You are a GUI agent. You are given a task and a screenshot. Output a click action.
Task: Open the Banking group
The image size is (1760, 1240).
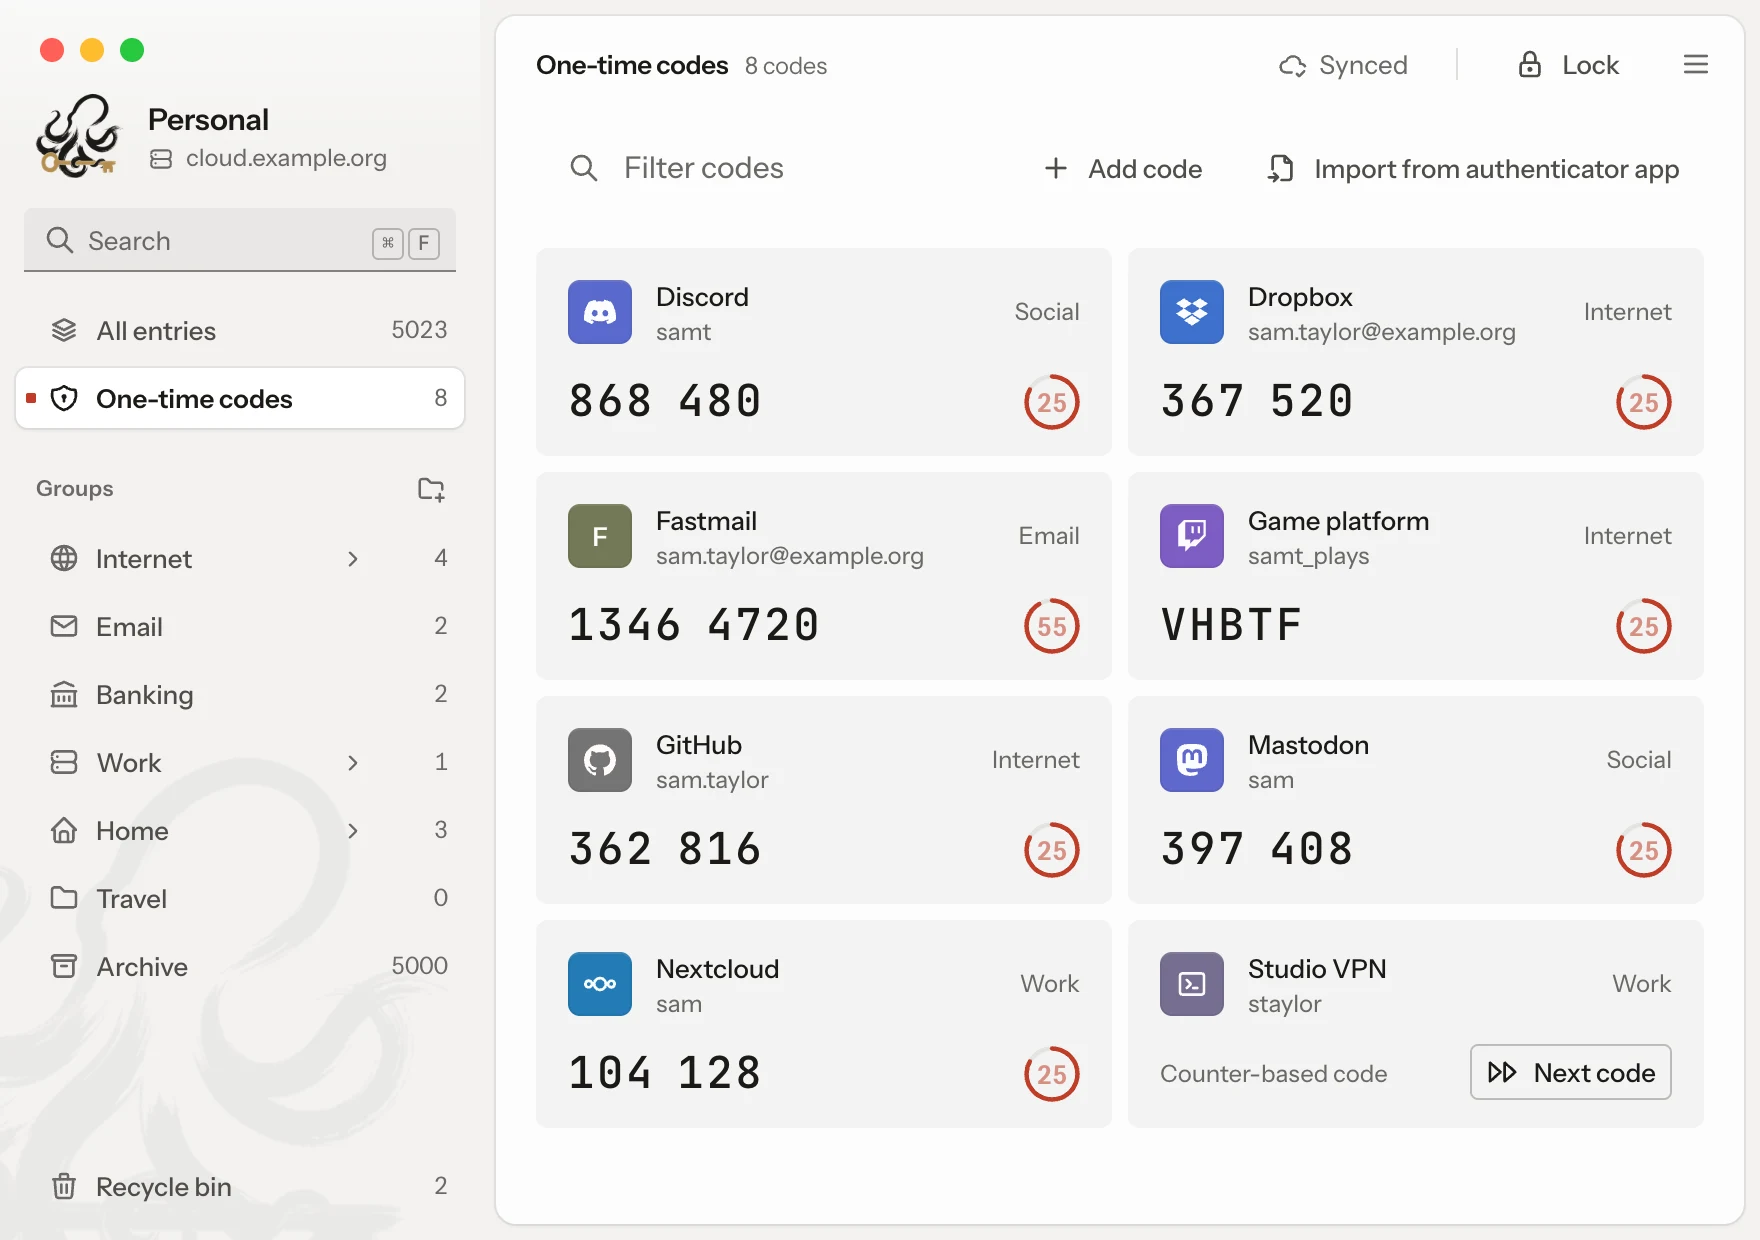click(240, 695)
